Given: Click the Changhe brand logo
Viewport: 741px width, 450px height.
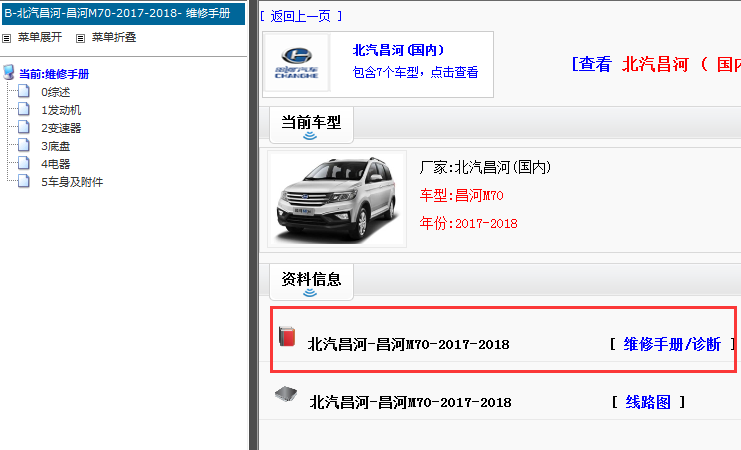Looking at the screenshot, I should (x=297, y=63).
